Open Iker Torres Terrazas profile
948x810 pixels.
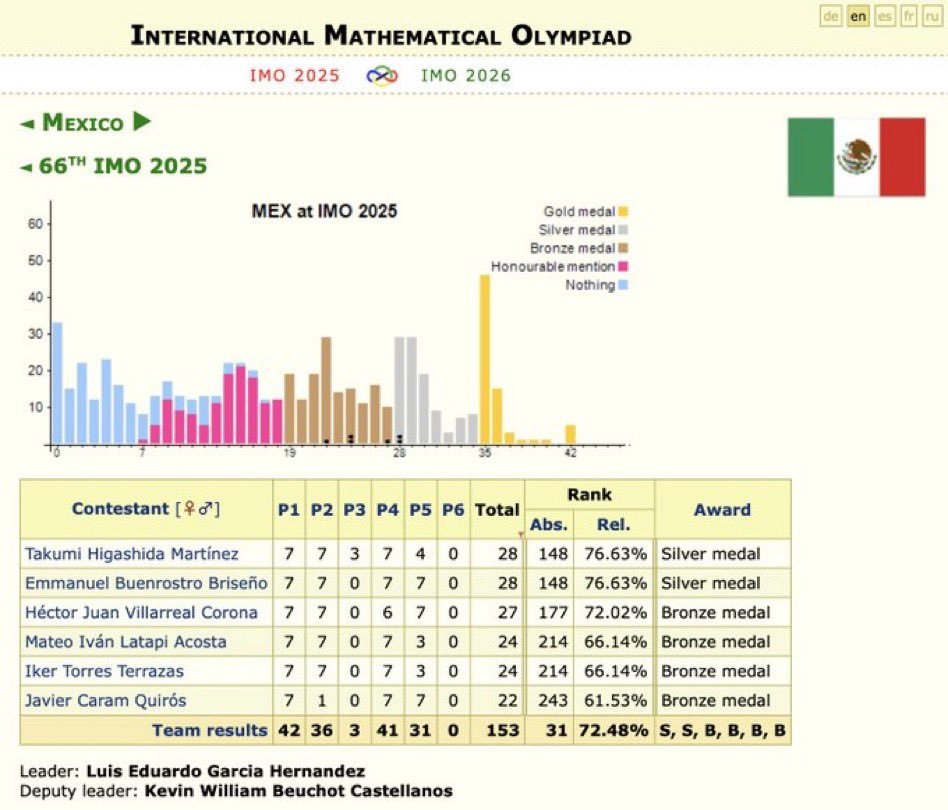[104, 671]
